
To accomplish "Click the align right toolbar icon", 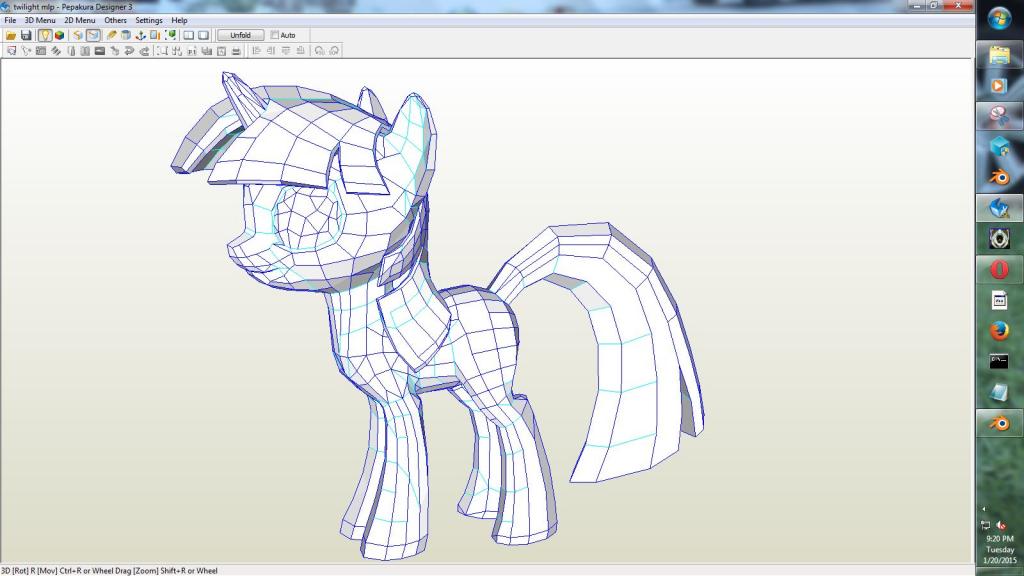I will pyautogui.click(x=271, y=51).
